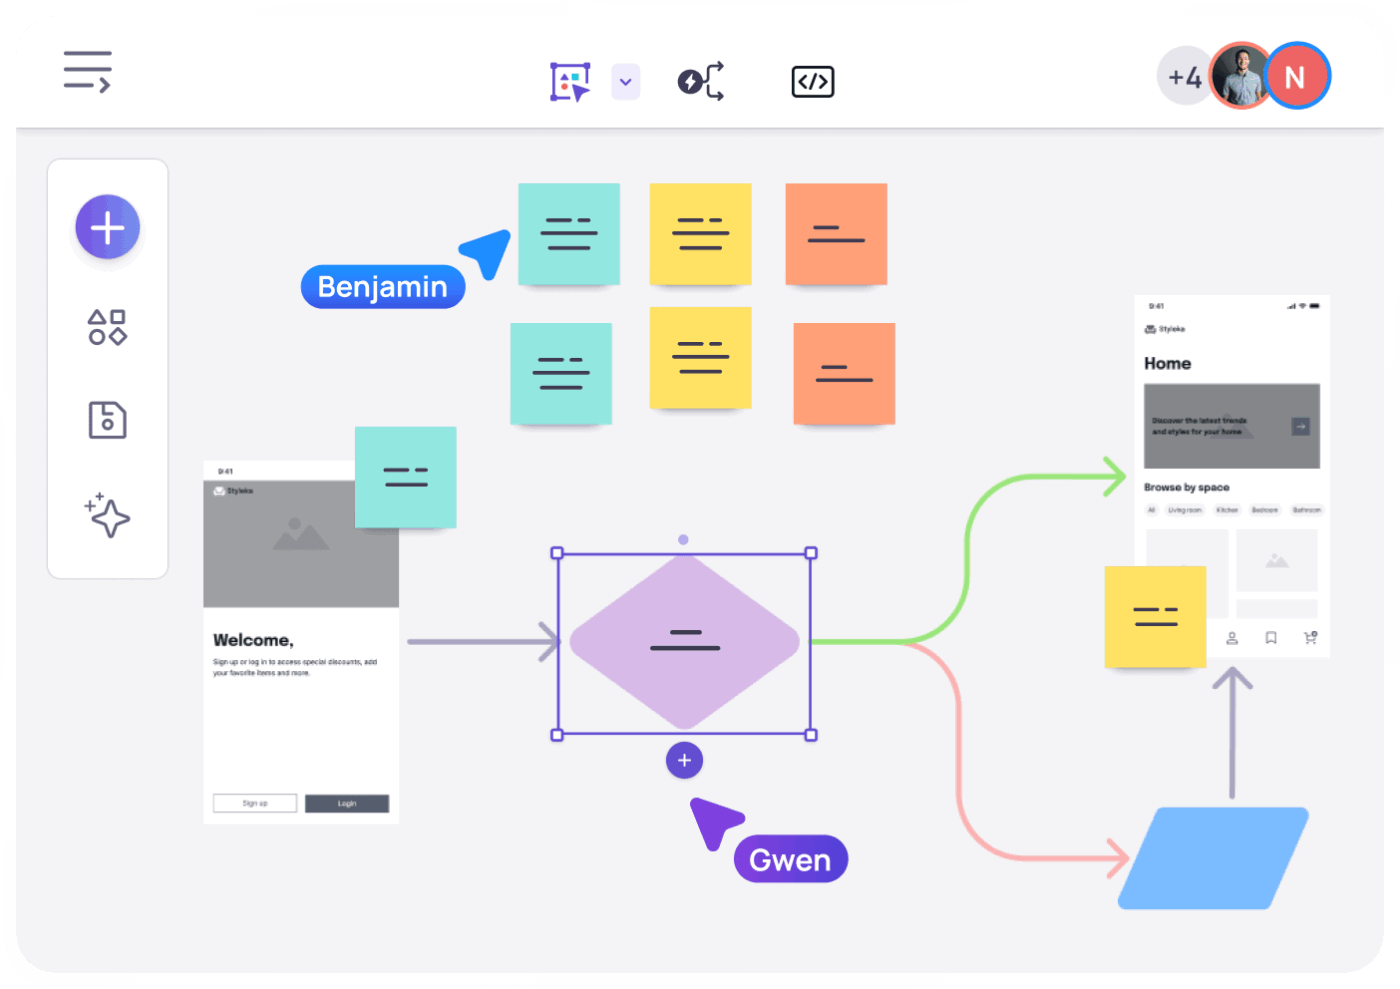Open the embed code tool in the toolbar
1400x989 pixels.
pyautogui.click(x=812, y=81)
